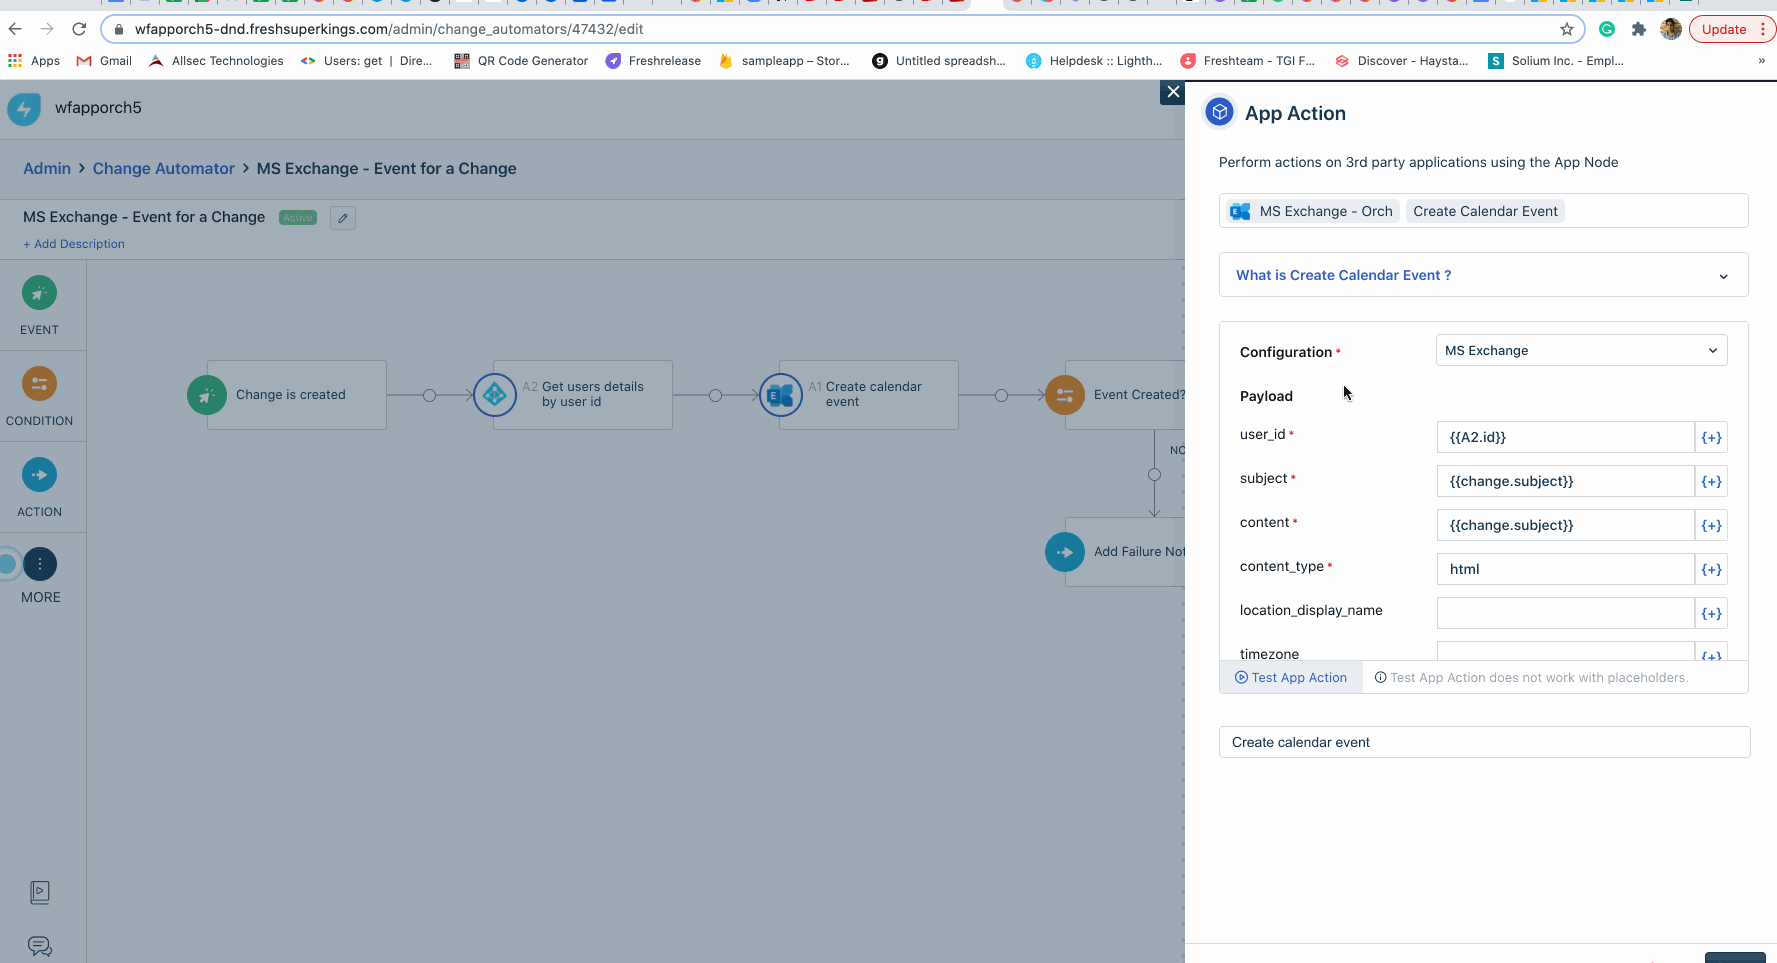Screen dimensions: 1777x963
Task: Click the content input field
Action: pyautogui.click(x=1565, y=525)
